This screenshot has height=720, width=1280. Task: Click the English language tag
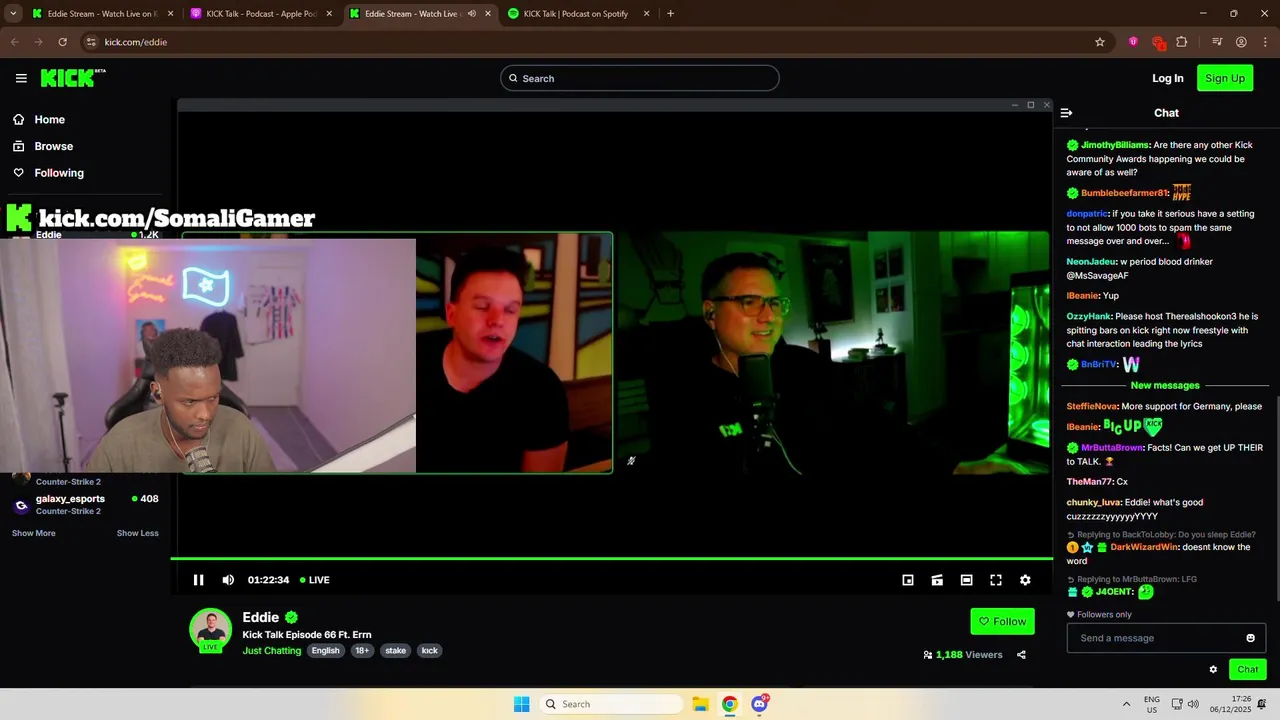pyautogui.click(x=325, y=651)
